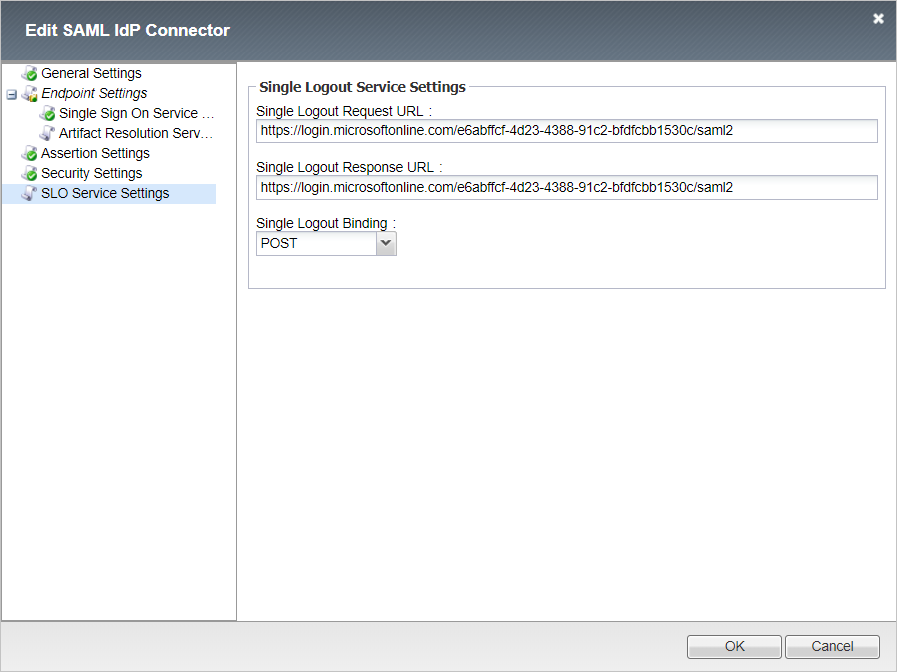Click the Endpoint Settings folder icon
This screenshot has width=897, height=672.
[30, 93]
